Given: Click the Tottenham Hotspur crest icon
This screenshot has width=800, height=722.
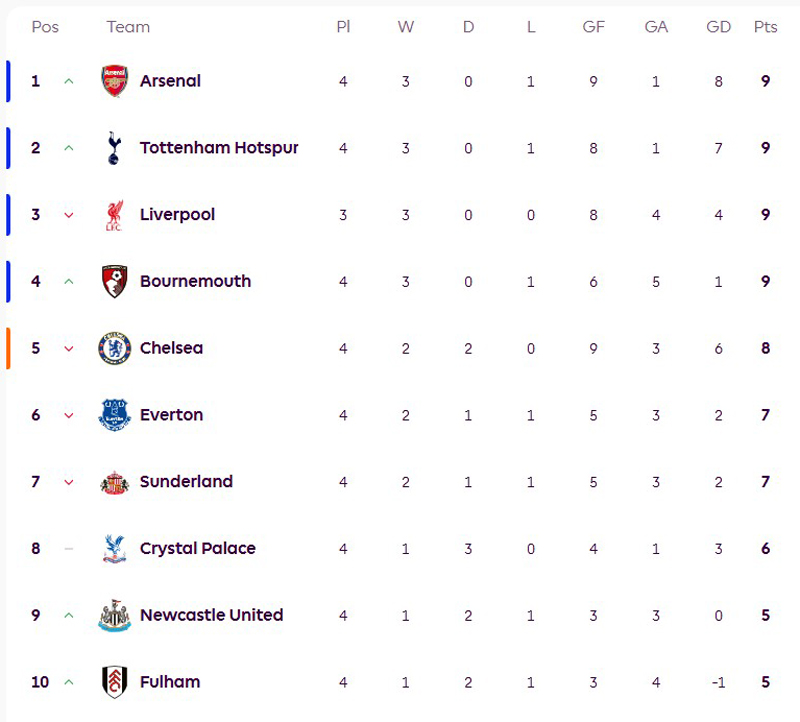Looking at the screenshot, I should (x=114, y=148).
